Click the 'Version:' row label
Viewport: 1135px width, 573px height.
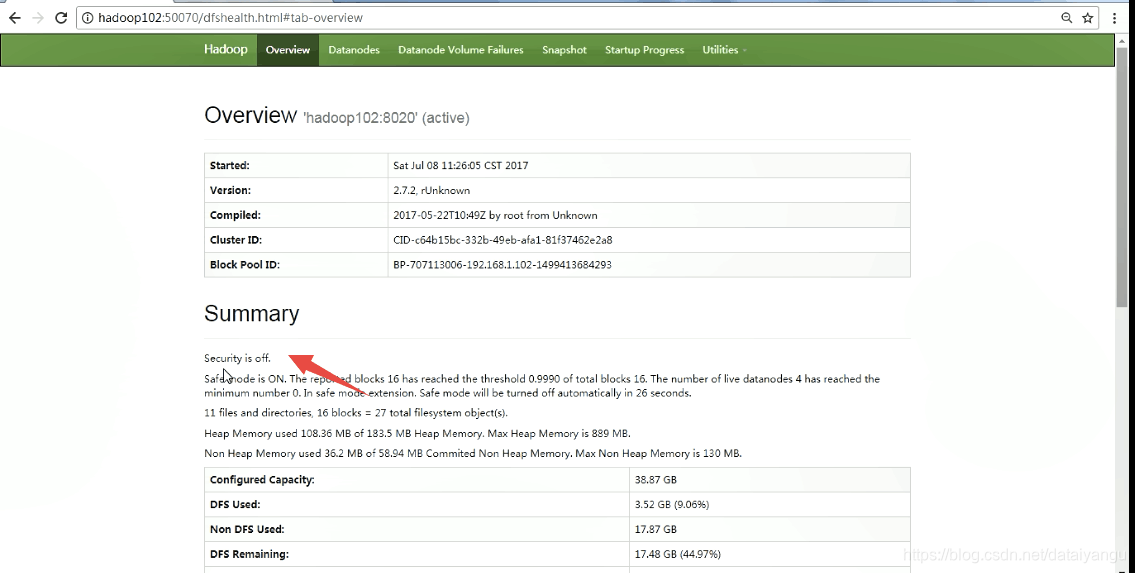[230, 190]
